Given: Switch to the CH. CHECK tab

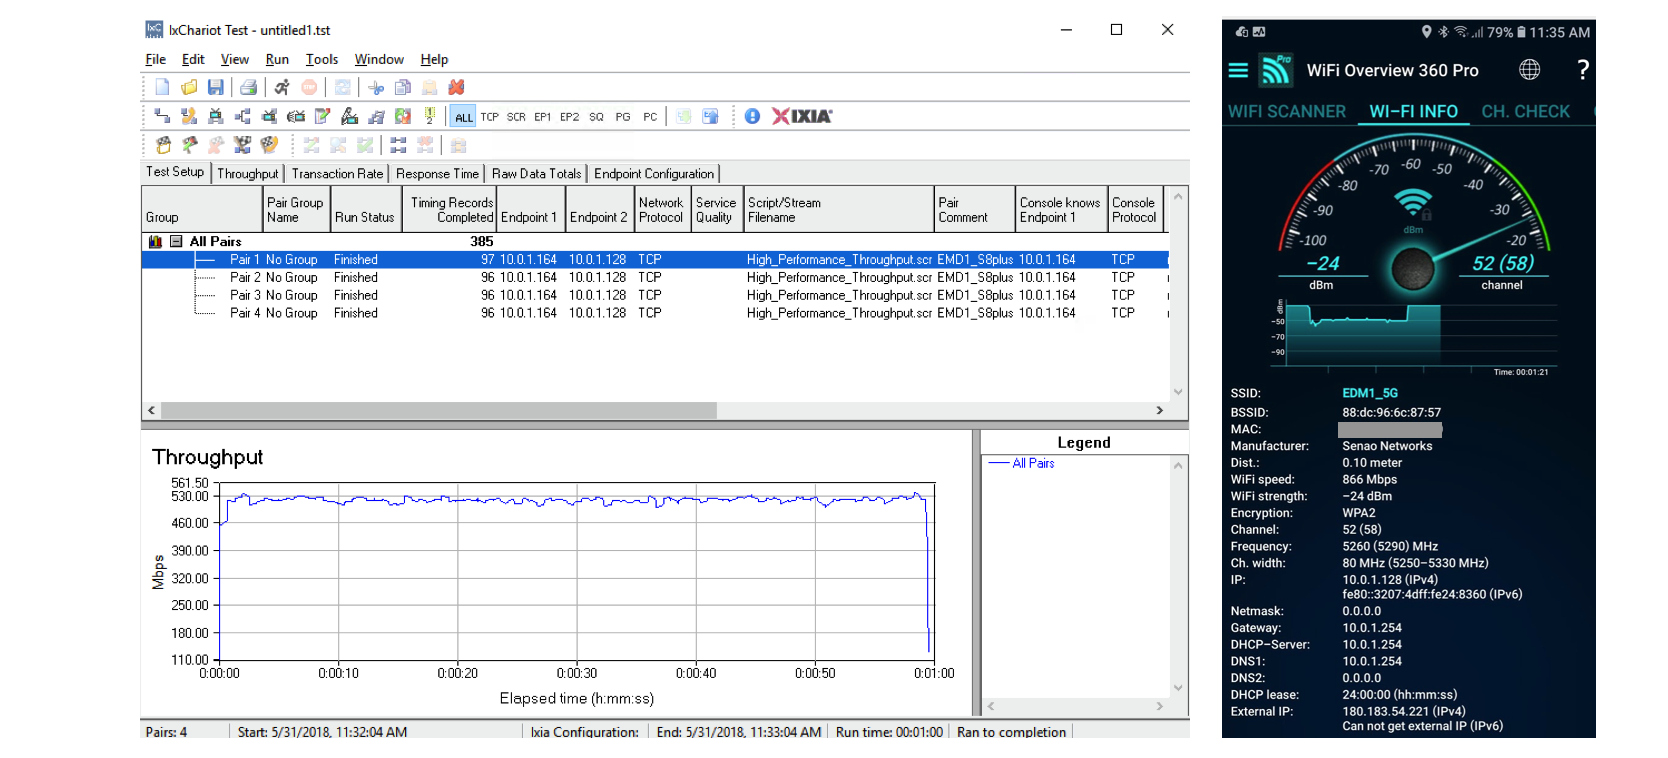Looking at the screenshot, I should [1525, 112].
